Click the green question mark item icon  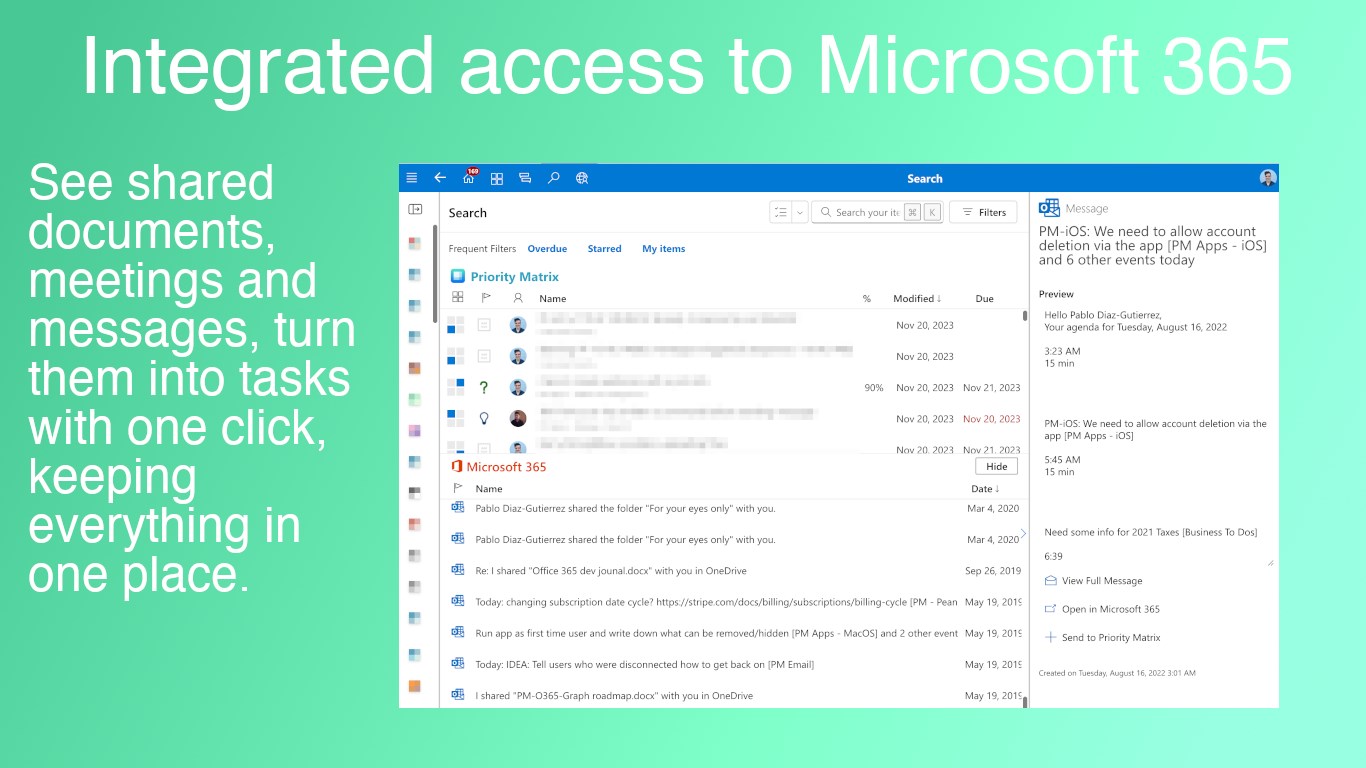click(484, 387)
